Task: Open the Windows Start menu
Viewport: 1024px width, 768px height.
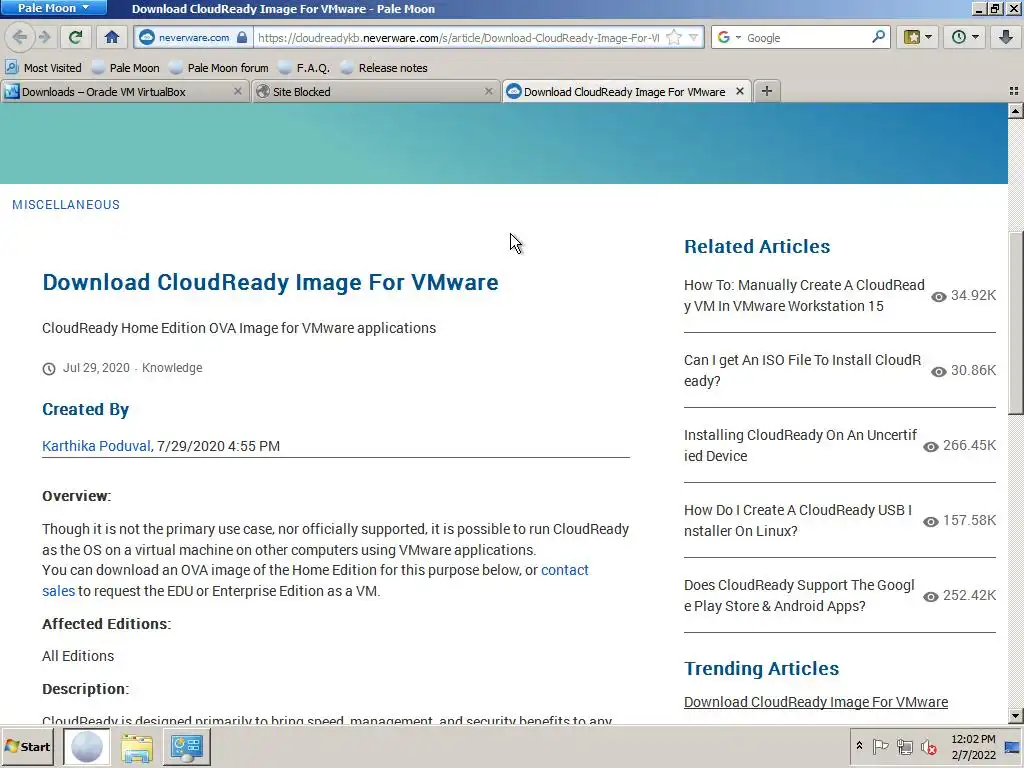Action: pyautogui.click(x=27, y=746)
